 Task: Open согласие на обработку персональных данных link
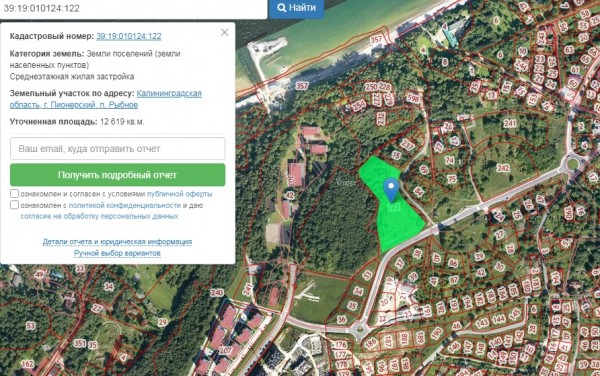[99, 216]
